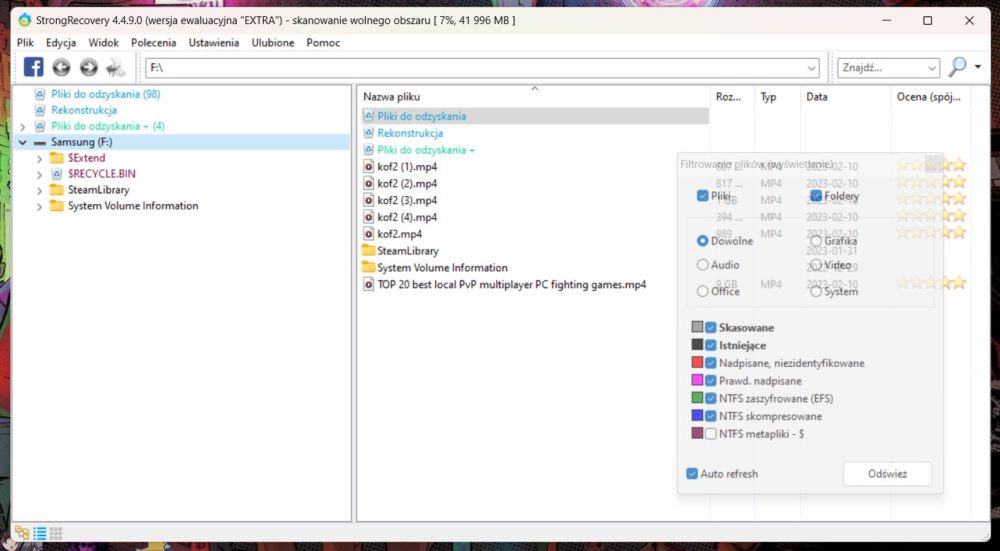Click the greyed swap-arrows toolbar icon

[116, 67]
